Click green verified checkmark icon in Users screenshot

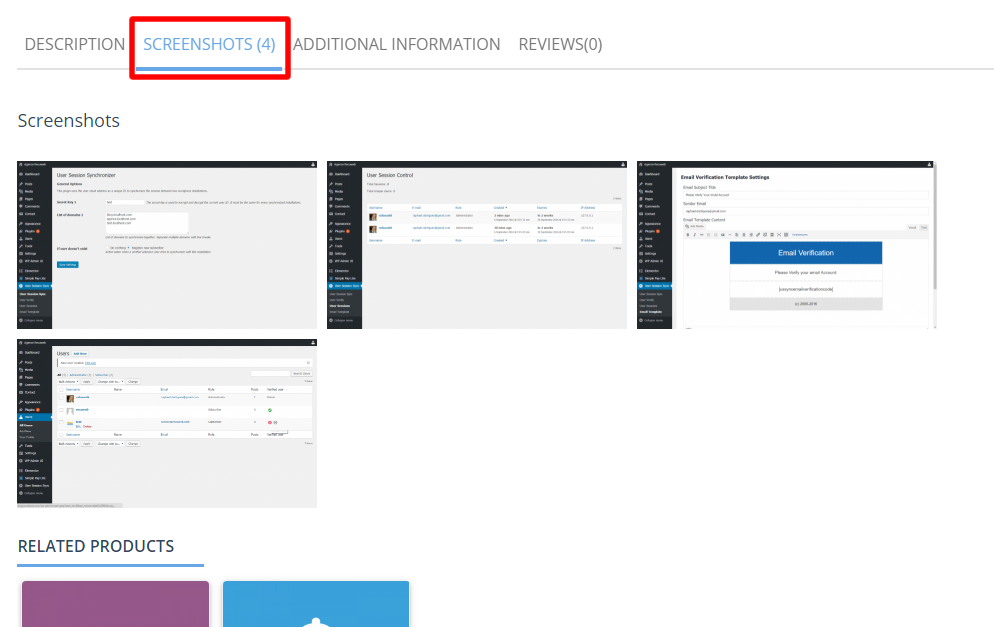point(270,410)
